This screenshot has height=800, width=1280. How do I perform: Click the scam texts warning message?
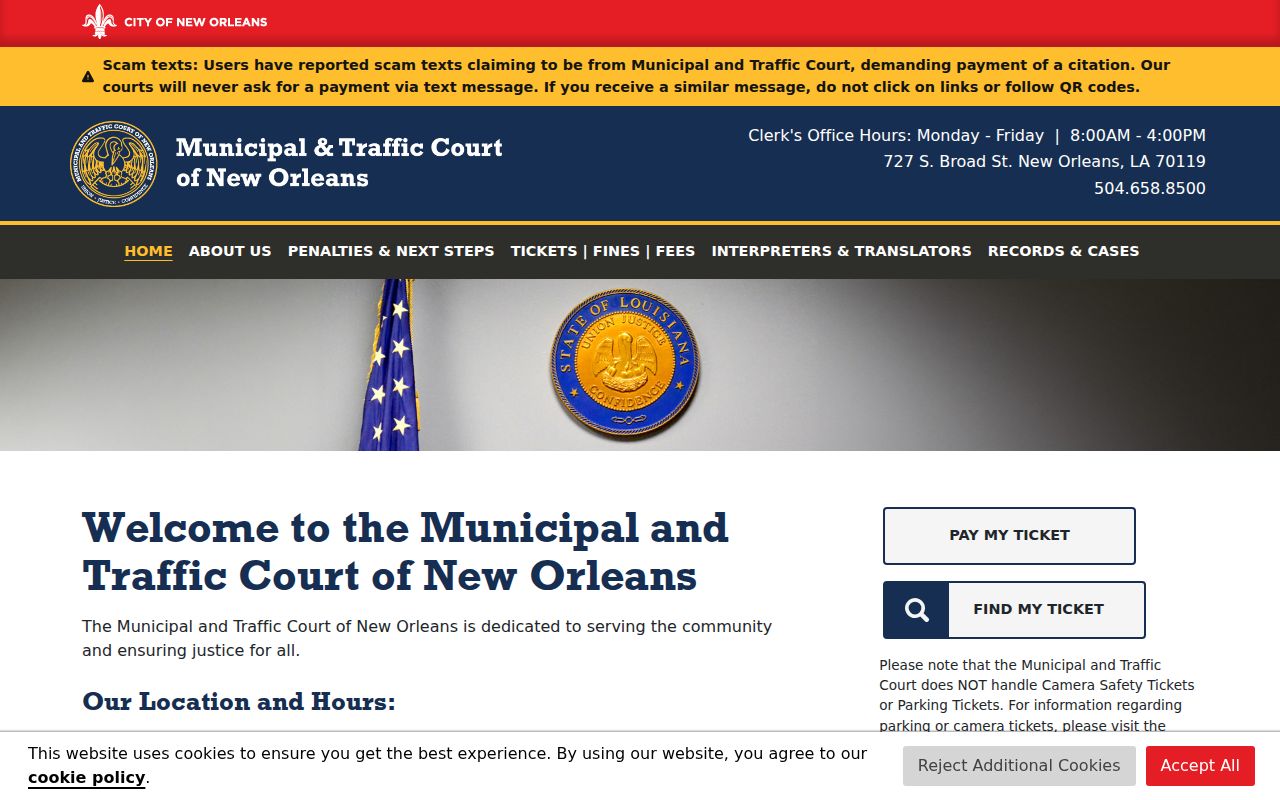636,76
